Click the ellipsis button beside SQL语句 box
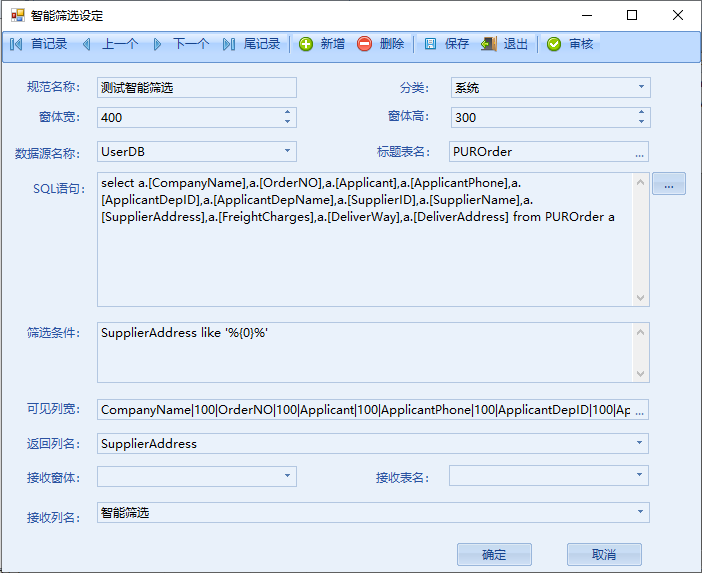The height and width of the screenshot is (573, 702). 669,184
